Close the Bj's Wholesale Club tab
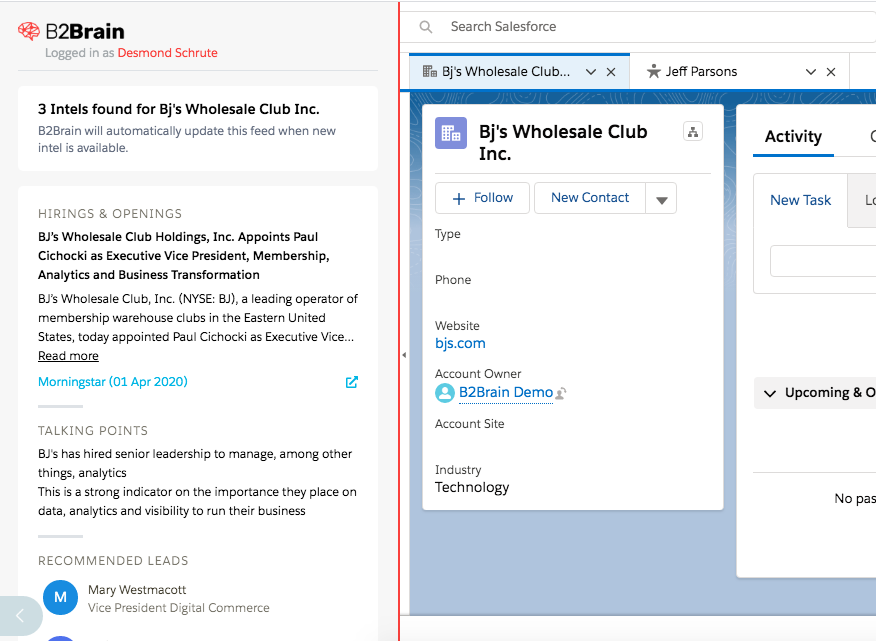This screenshot has height=641, width=876. coord(611,72)
